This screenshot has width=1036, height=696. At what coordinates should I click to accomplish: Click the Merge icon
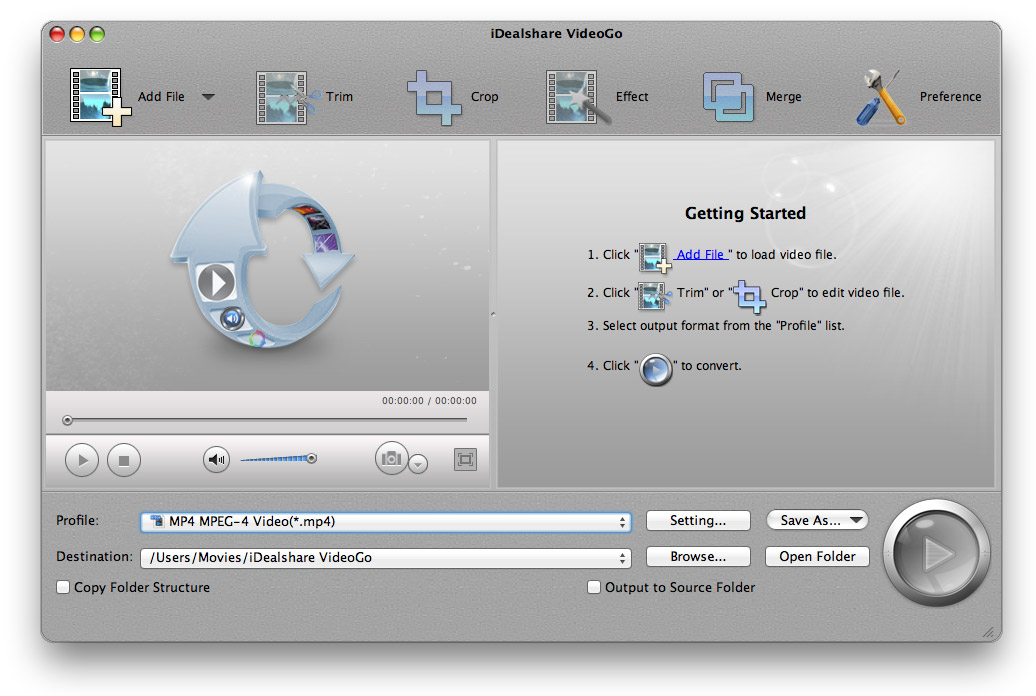(728, 97)
